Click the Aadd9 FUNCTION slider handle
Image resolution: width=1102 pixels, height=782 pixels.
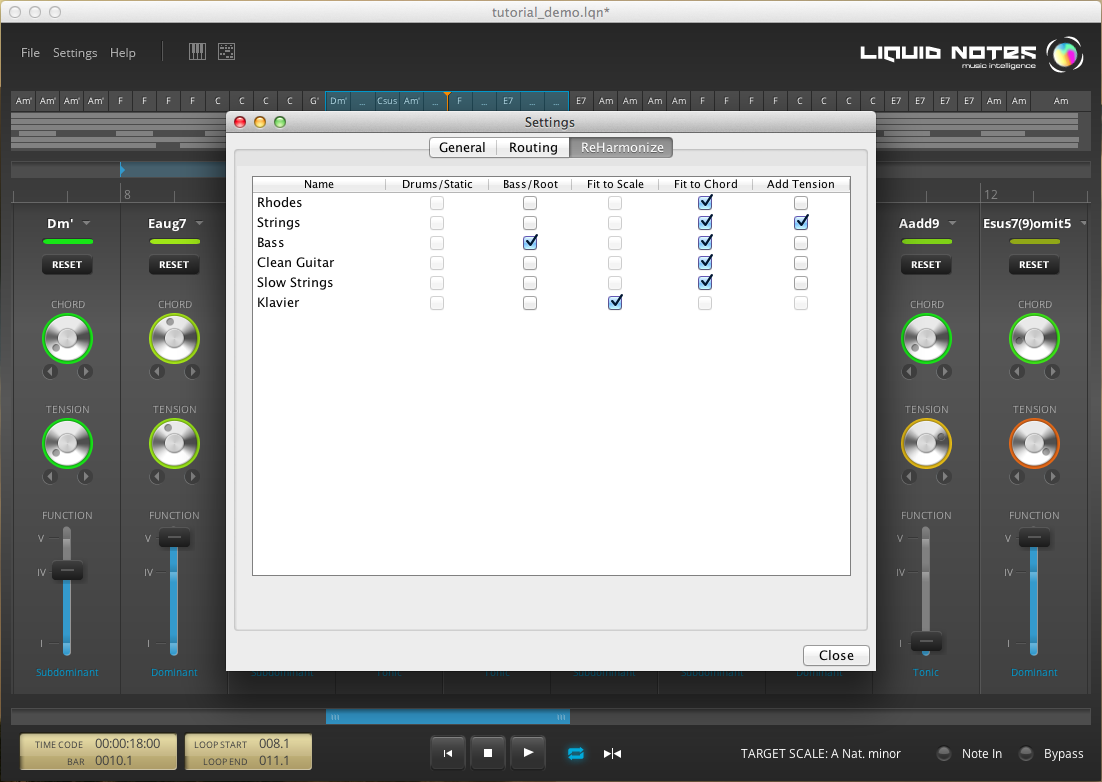[926, 641]
